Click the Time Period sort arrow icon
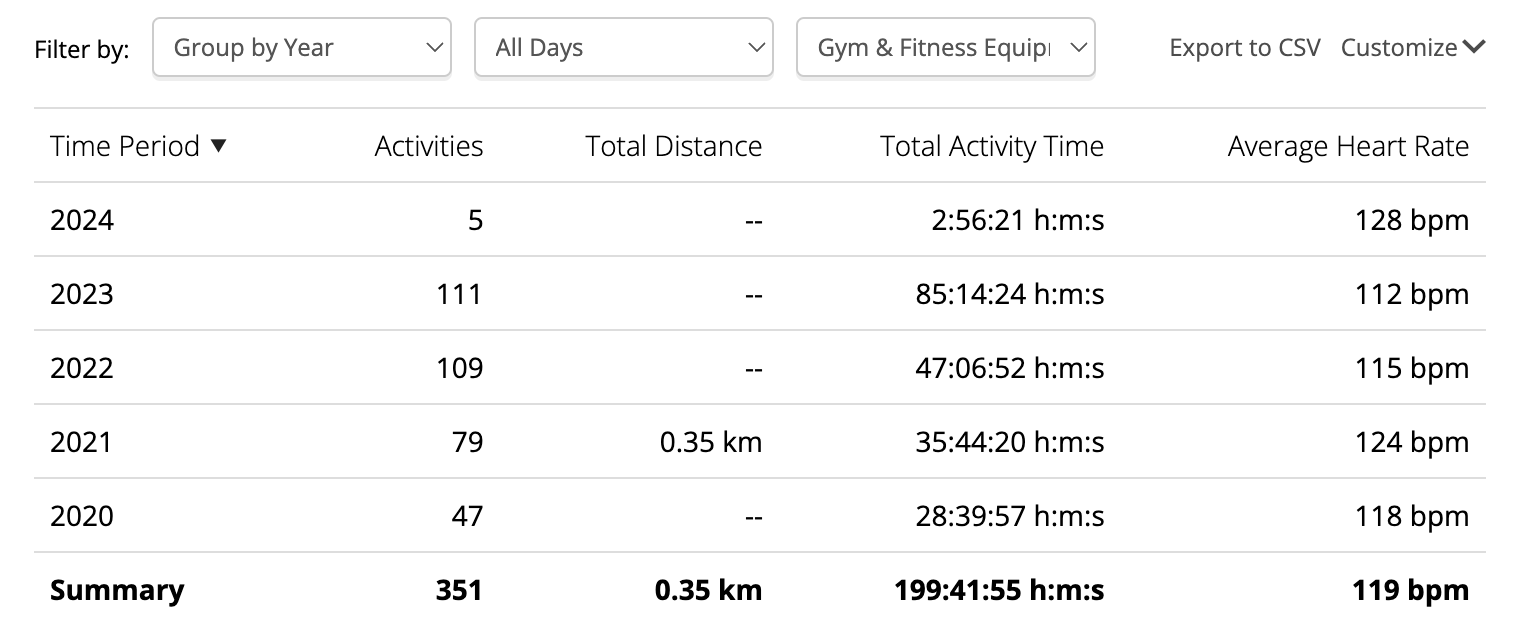Viewport: 1532px width, 640px height. (x=219, y=146)
